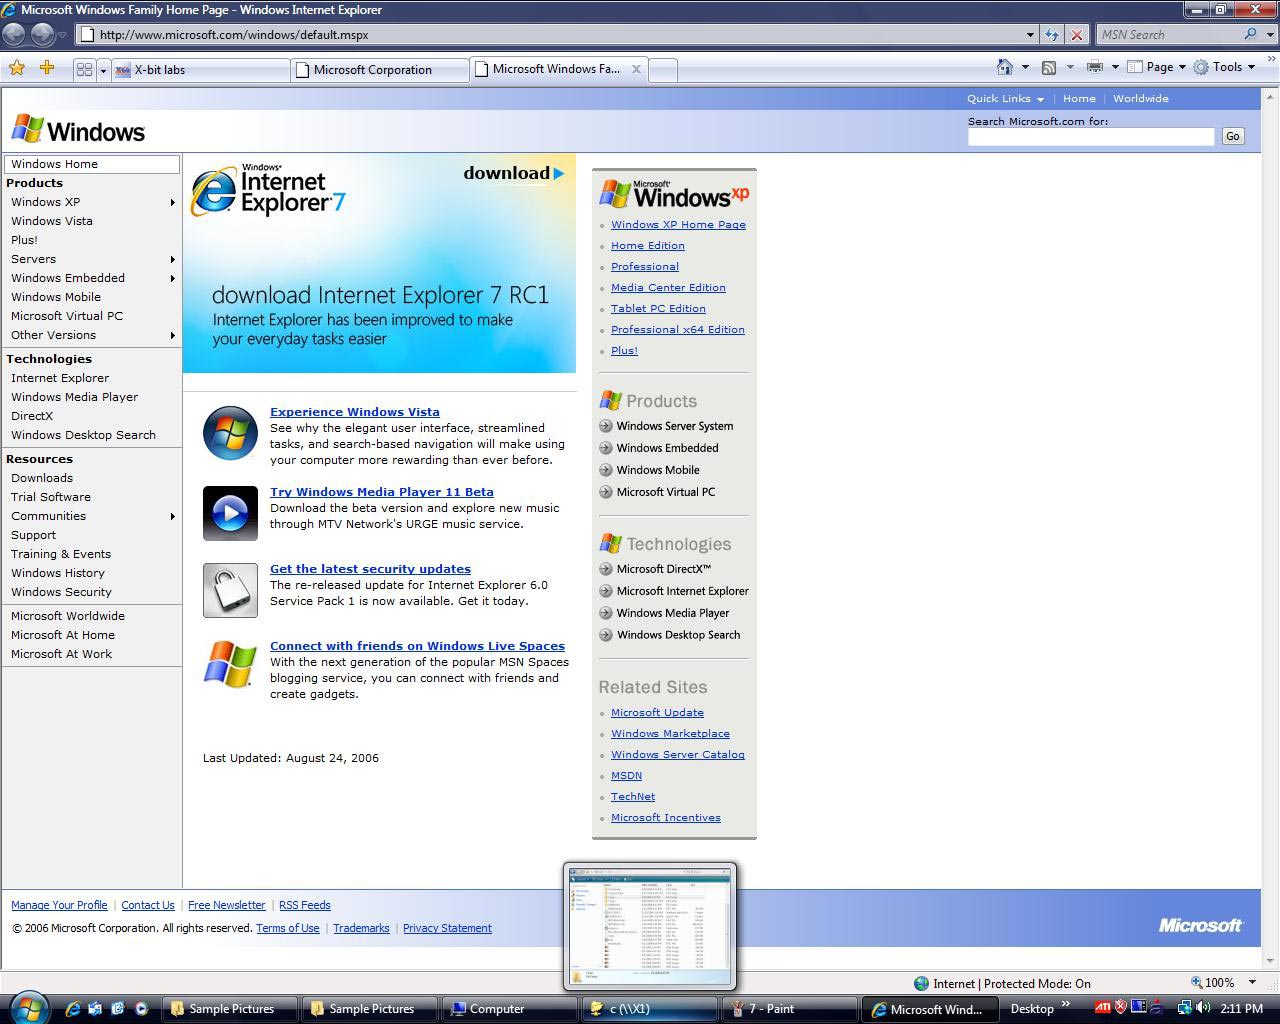Launch Internet Explorer from the Quick Launch bar
1280x1024 pixels.
72,1009
